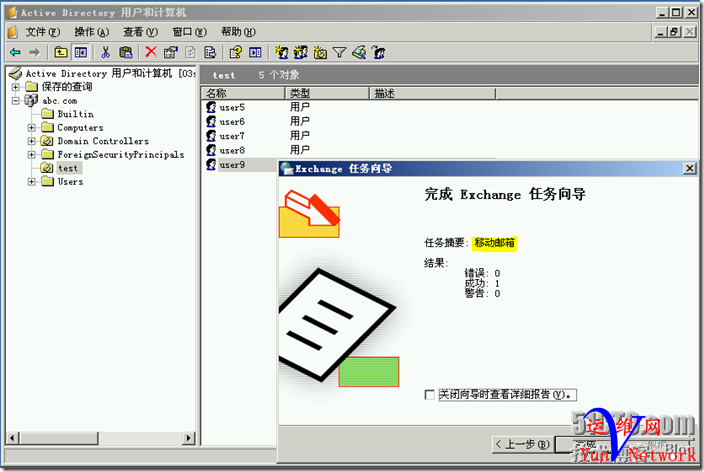Click the action pane toggle icon next to Help
The height and width of the screenshot is (472, 704).
[255, 53]
